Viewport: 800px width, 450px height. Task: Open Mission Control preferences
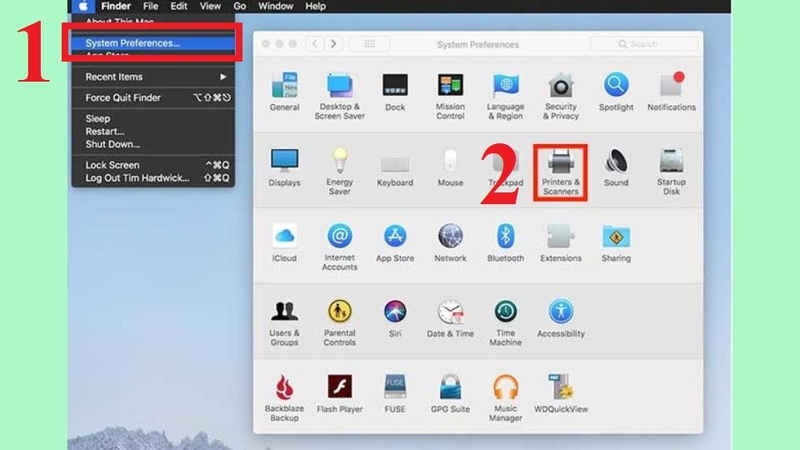tap(450, 96)
